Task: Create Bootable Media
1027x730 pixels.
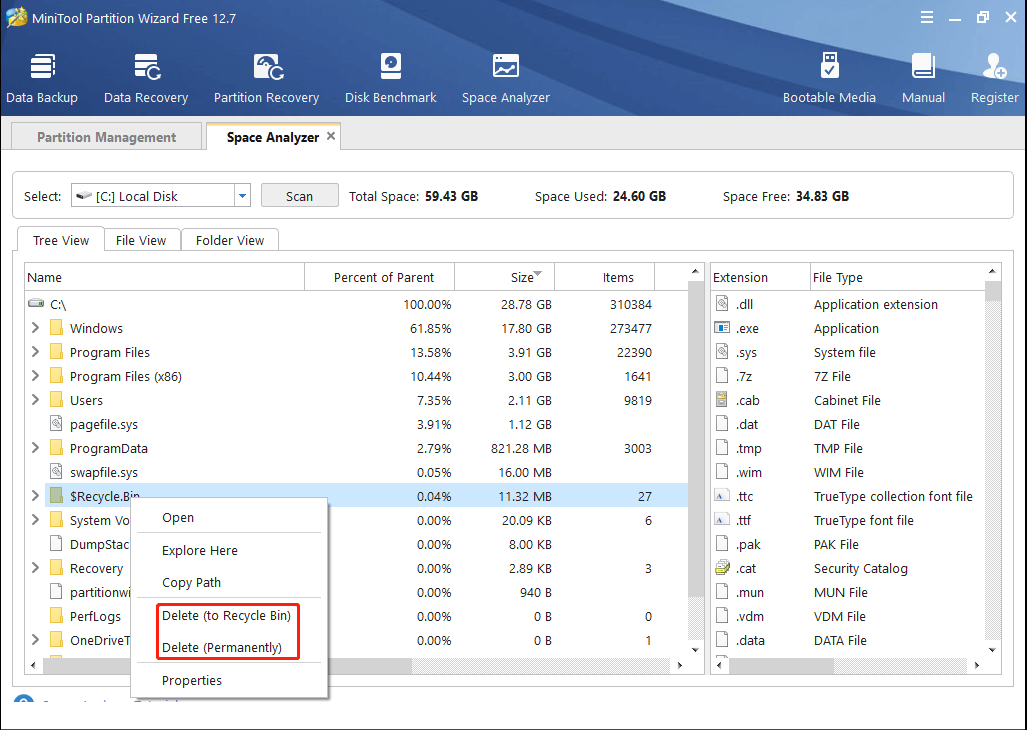Action: click(x=829, y=79)
